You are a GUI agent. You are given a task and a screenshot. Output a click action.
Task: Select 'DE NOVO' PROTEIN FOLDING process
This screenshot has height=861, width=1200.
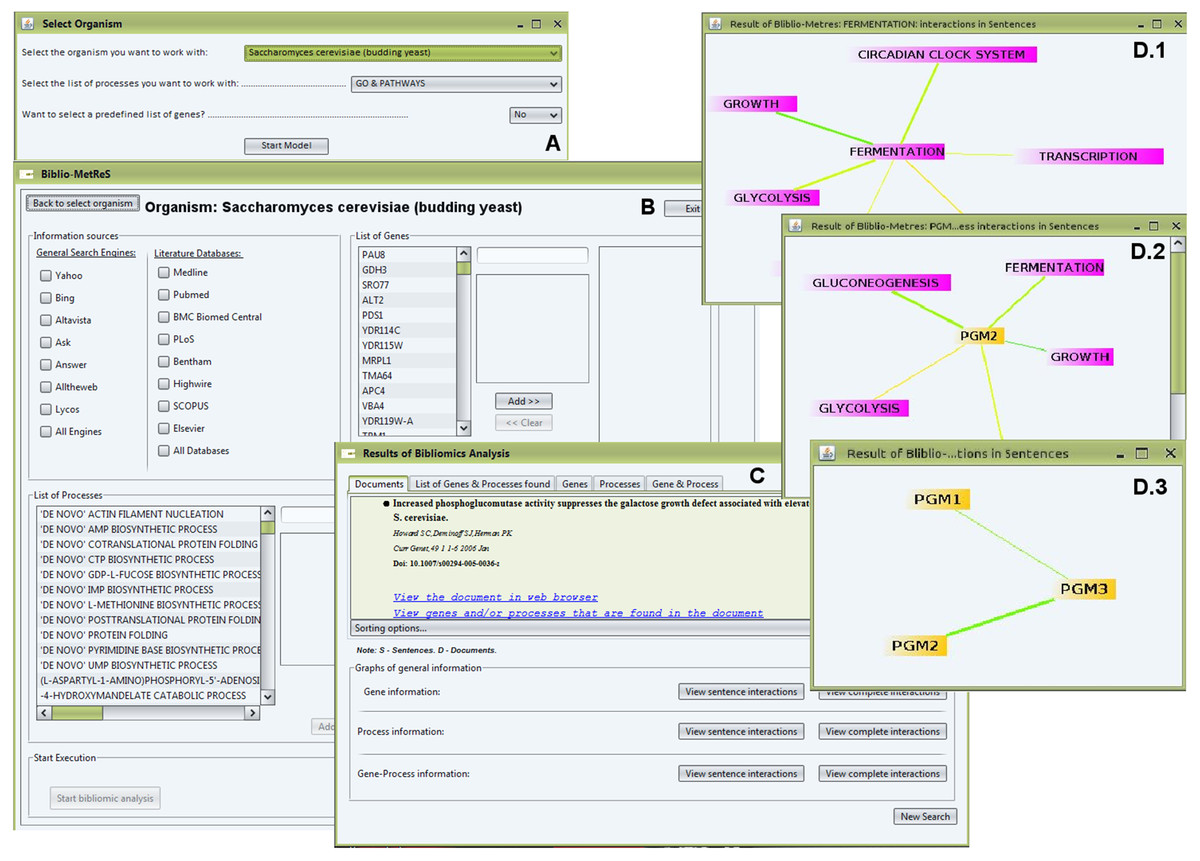[x=148, y=635]
